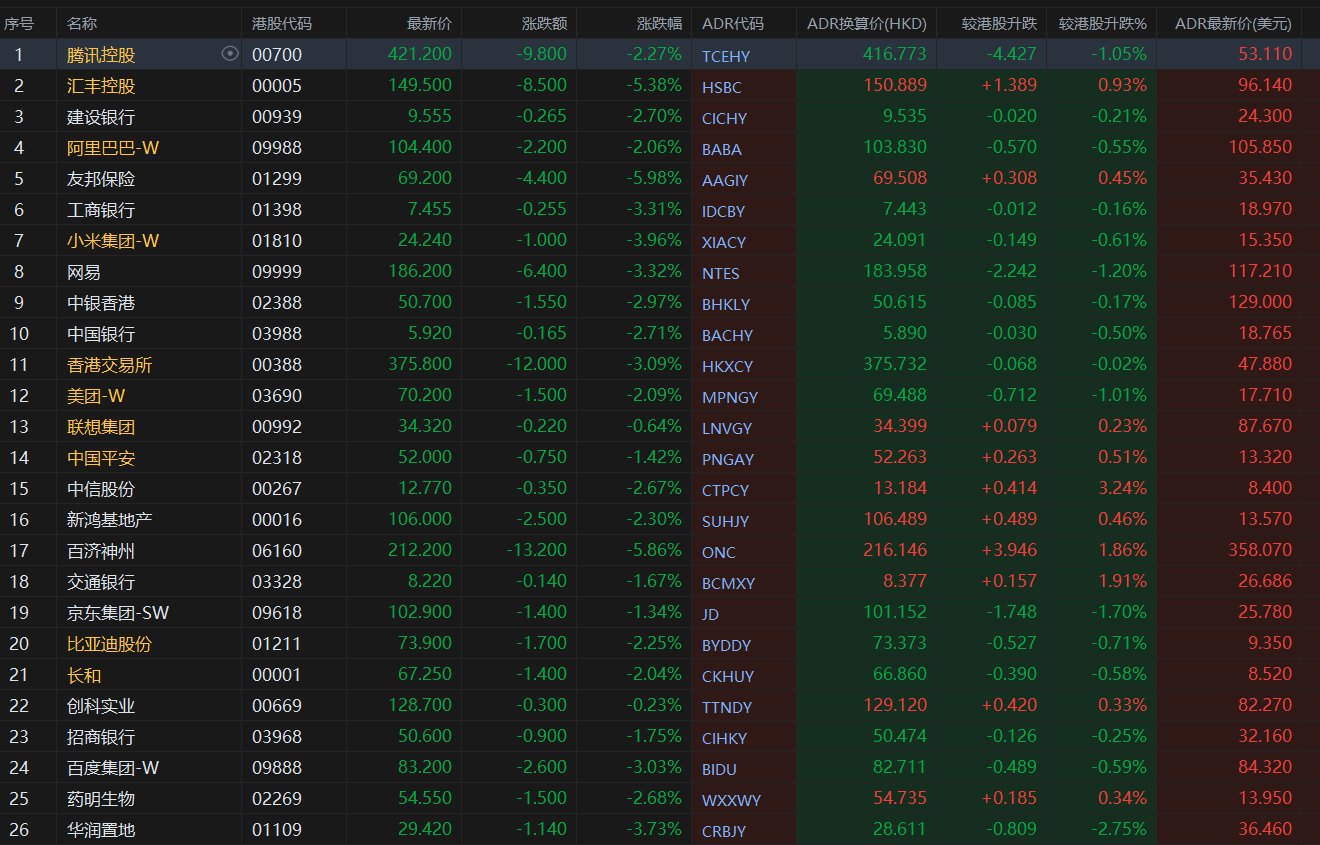Click the round icon beside 腾讯控股
Screen dimensions: 1320x845
point(230,54)
